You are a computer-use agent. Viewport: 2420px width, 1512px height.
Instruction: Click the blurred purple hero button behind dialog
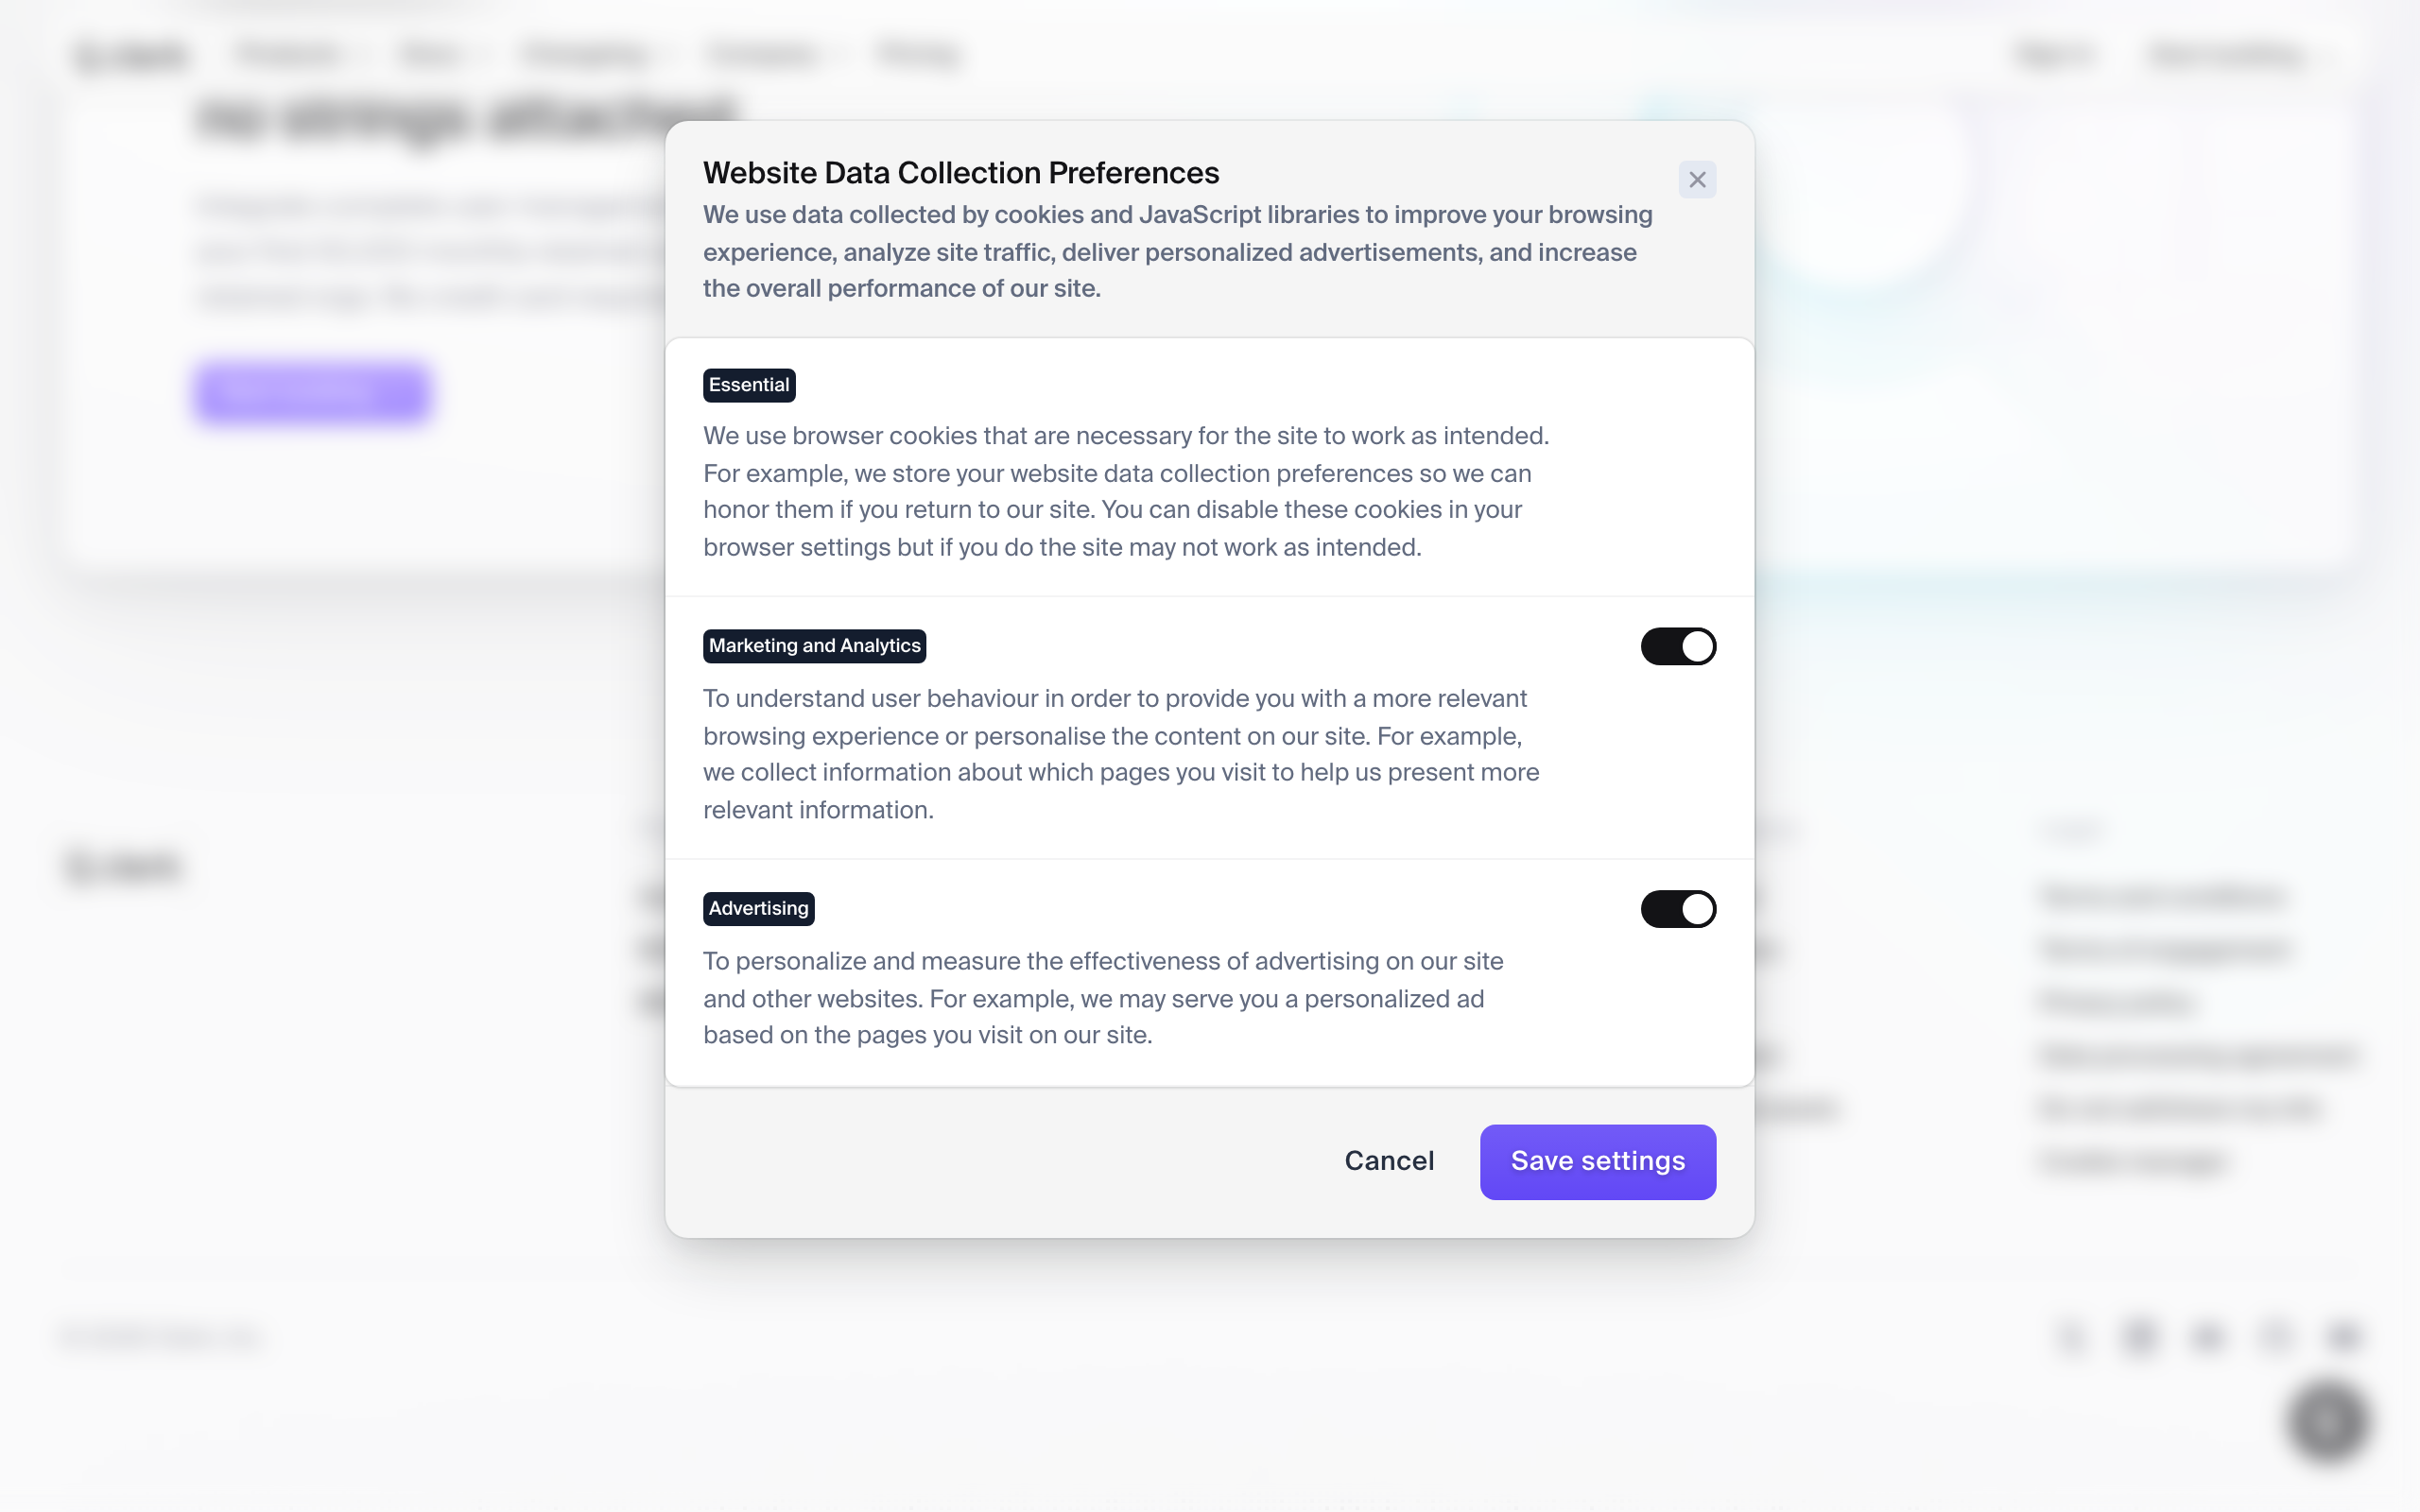(313, 392)
